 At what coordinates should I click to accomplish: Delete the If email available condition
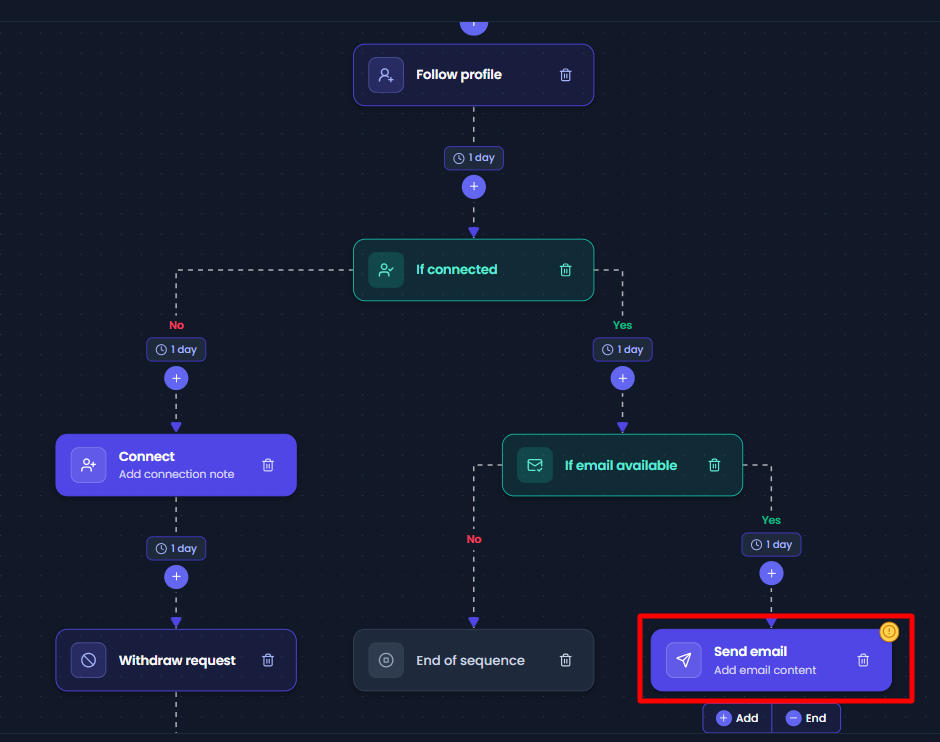[x=714, y=465]
